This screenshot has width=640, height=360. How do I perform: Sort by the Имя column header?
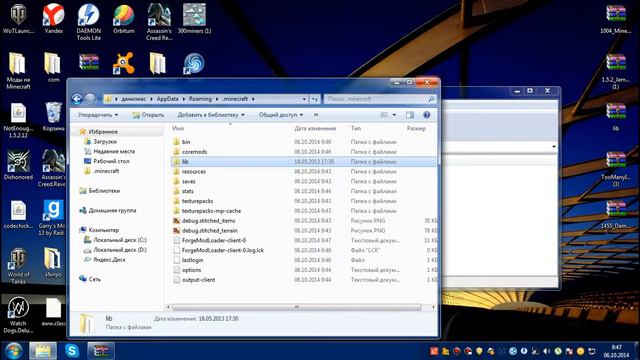(178, 128)
